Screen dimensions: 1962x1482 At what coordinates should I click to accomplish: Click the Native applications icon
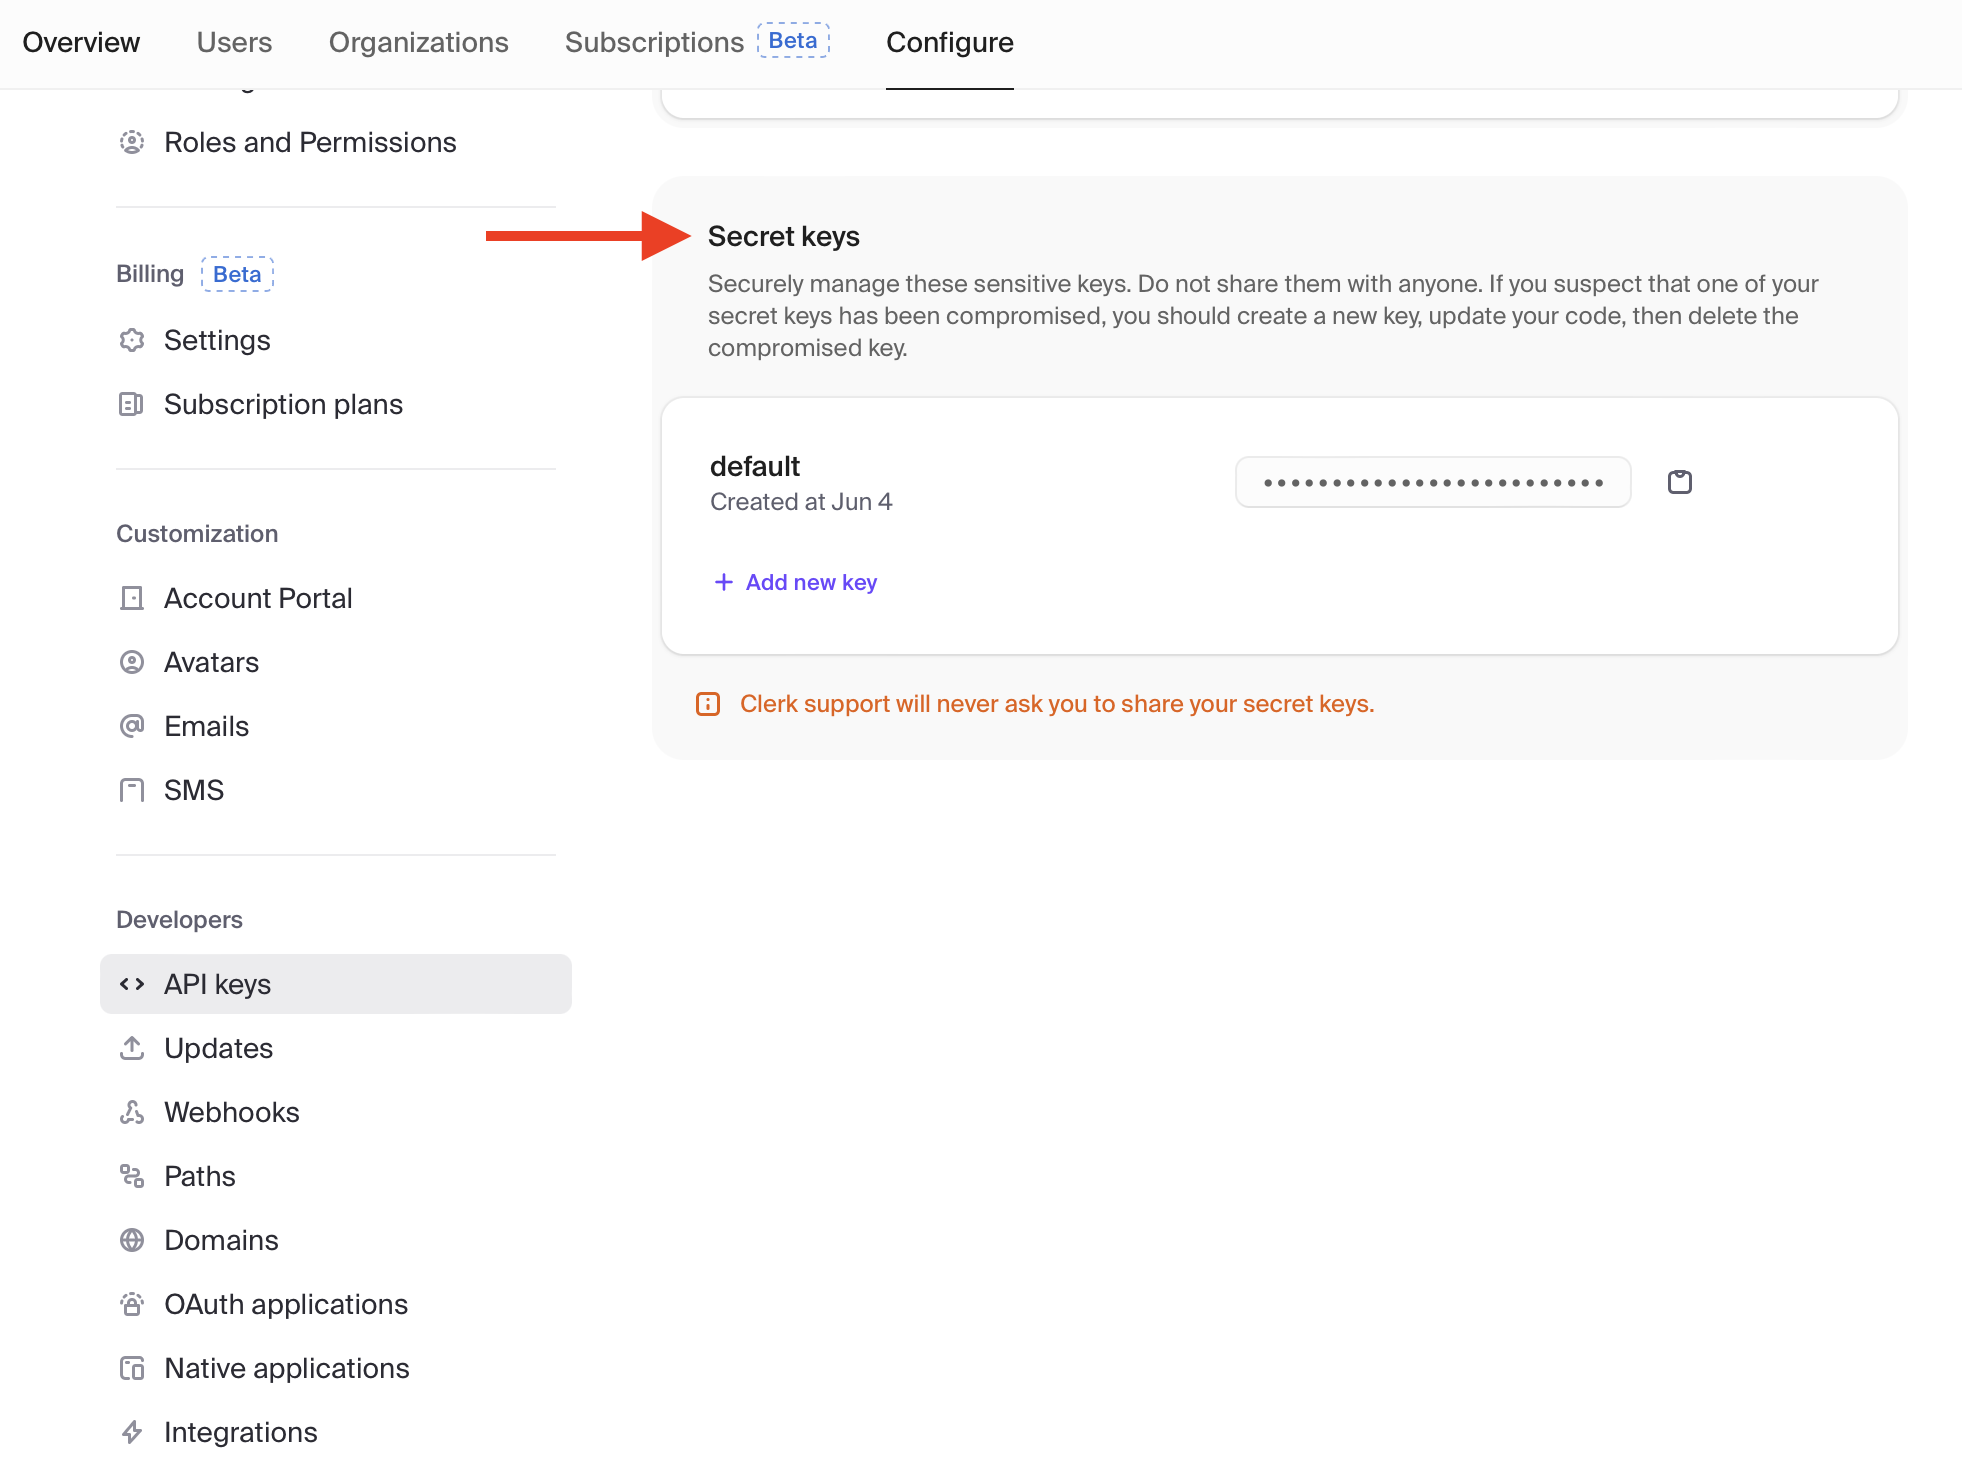[132, 1368]
